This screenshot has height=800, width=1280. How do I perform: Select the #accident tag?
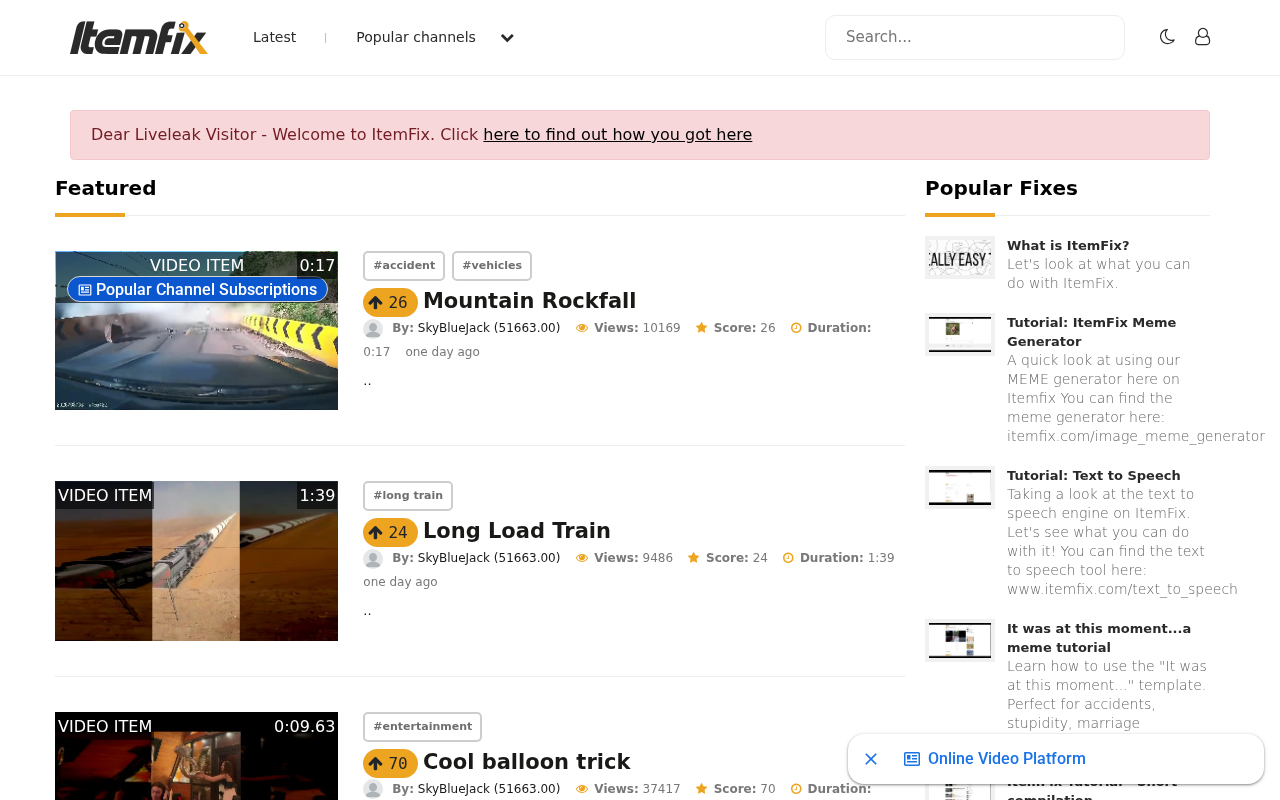(404, 266)
